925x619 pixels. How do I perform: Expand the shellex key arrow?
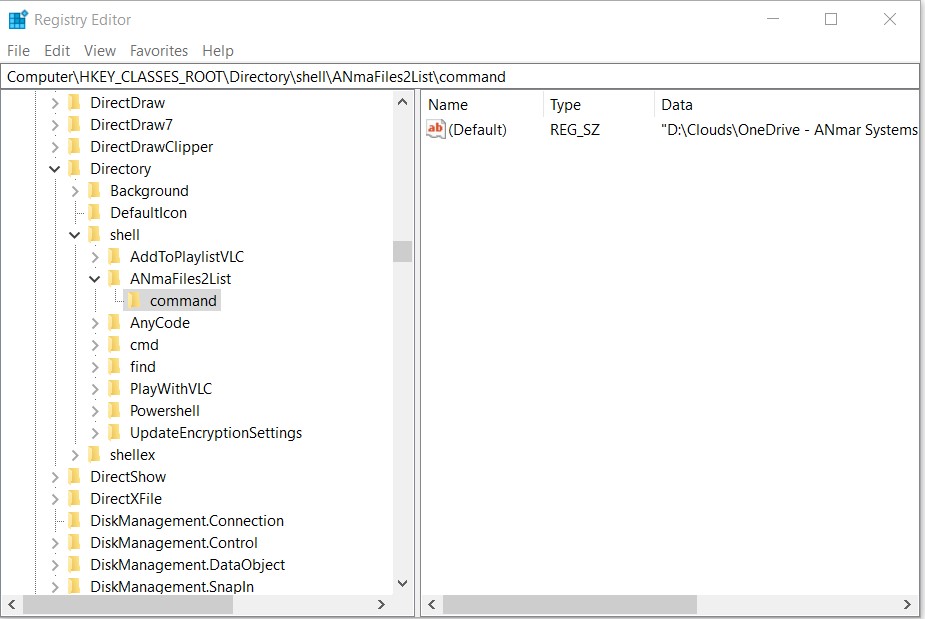(75, 455)
